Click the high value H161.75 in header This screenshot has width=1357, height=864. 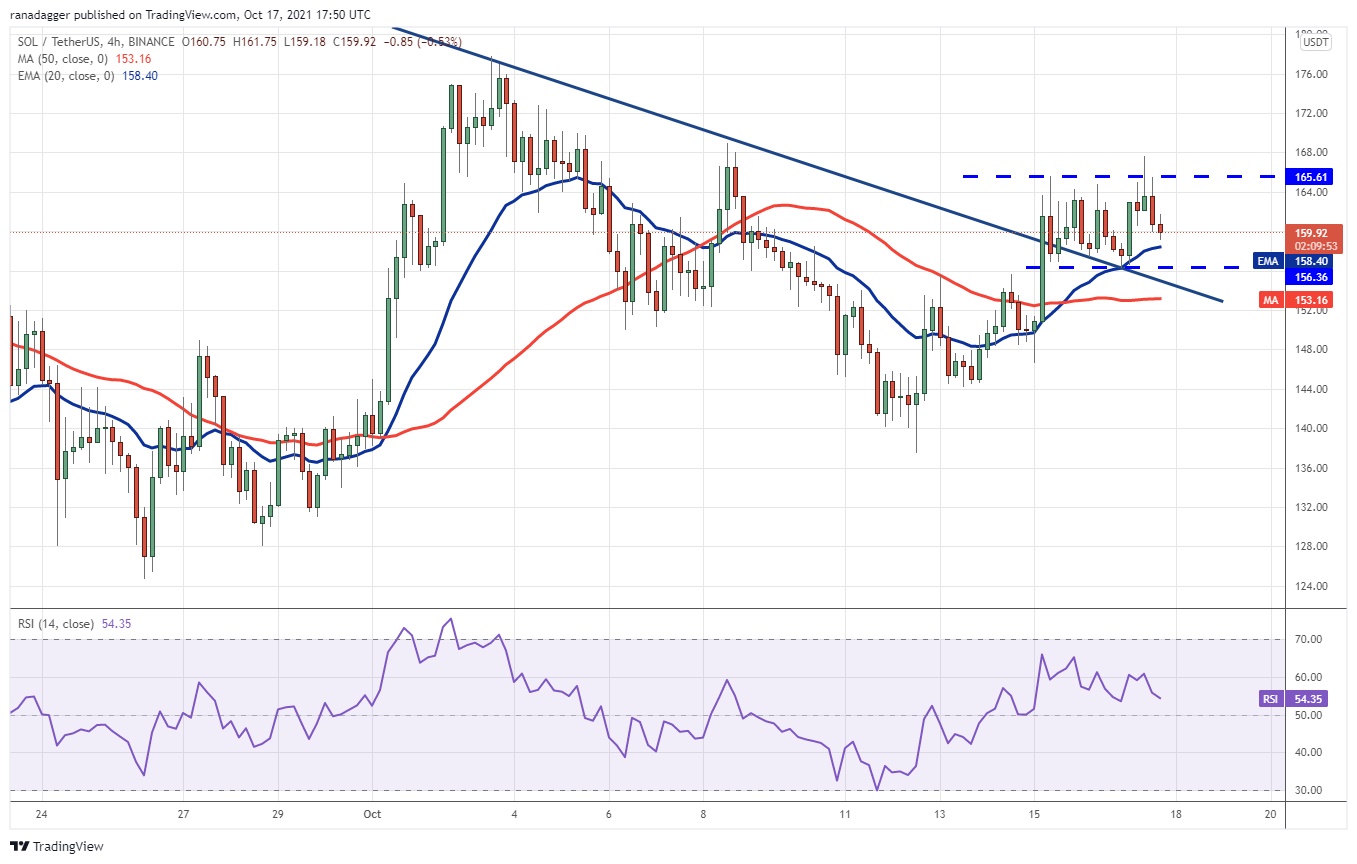[x=254, y=43]
